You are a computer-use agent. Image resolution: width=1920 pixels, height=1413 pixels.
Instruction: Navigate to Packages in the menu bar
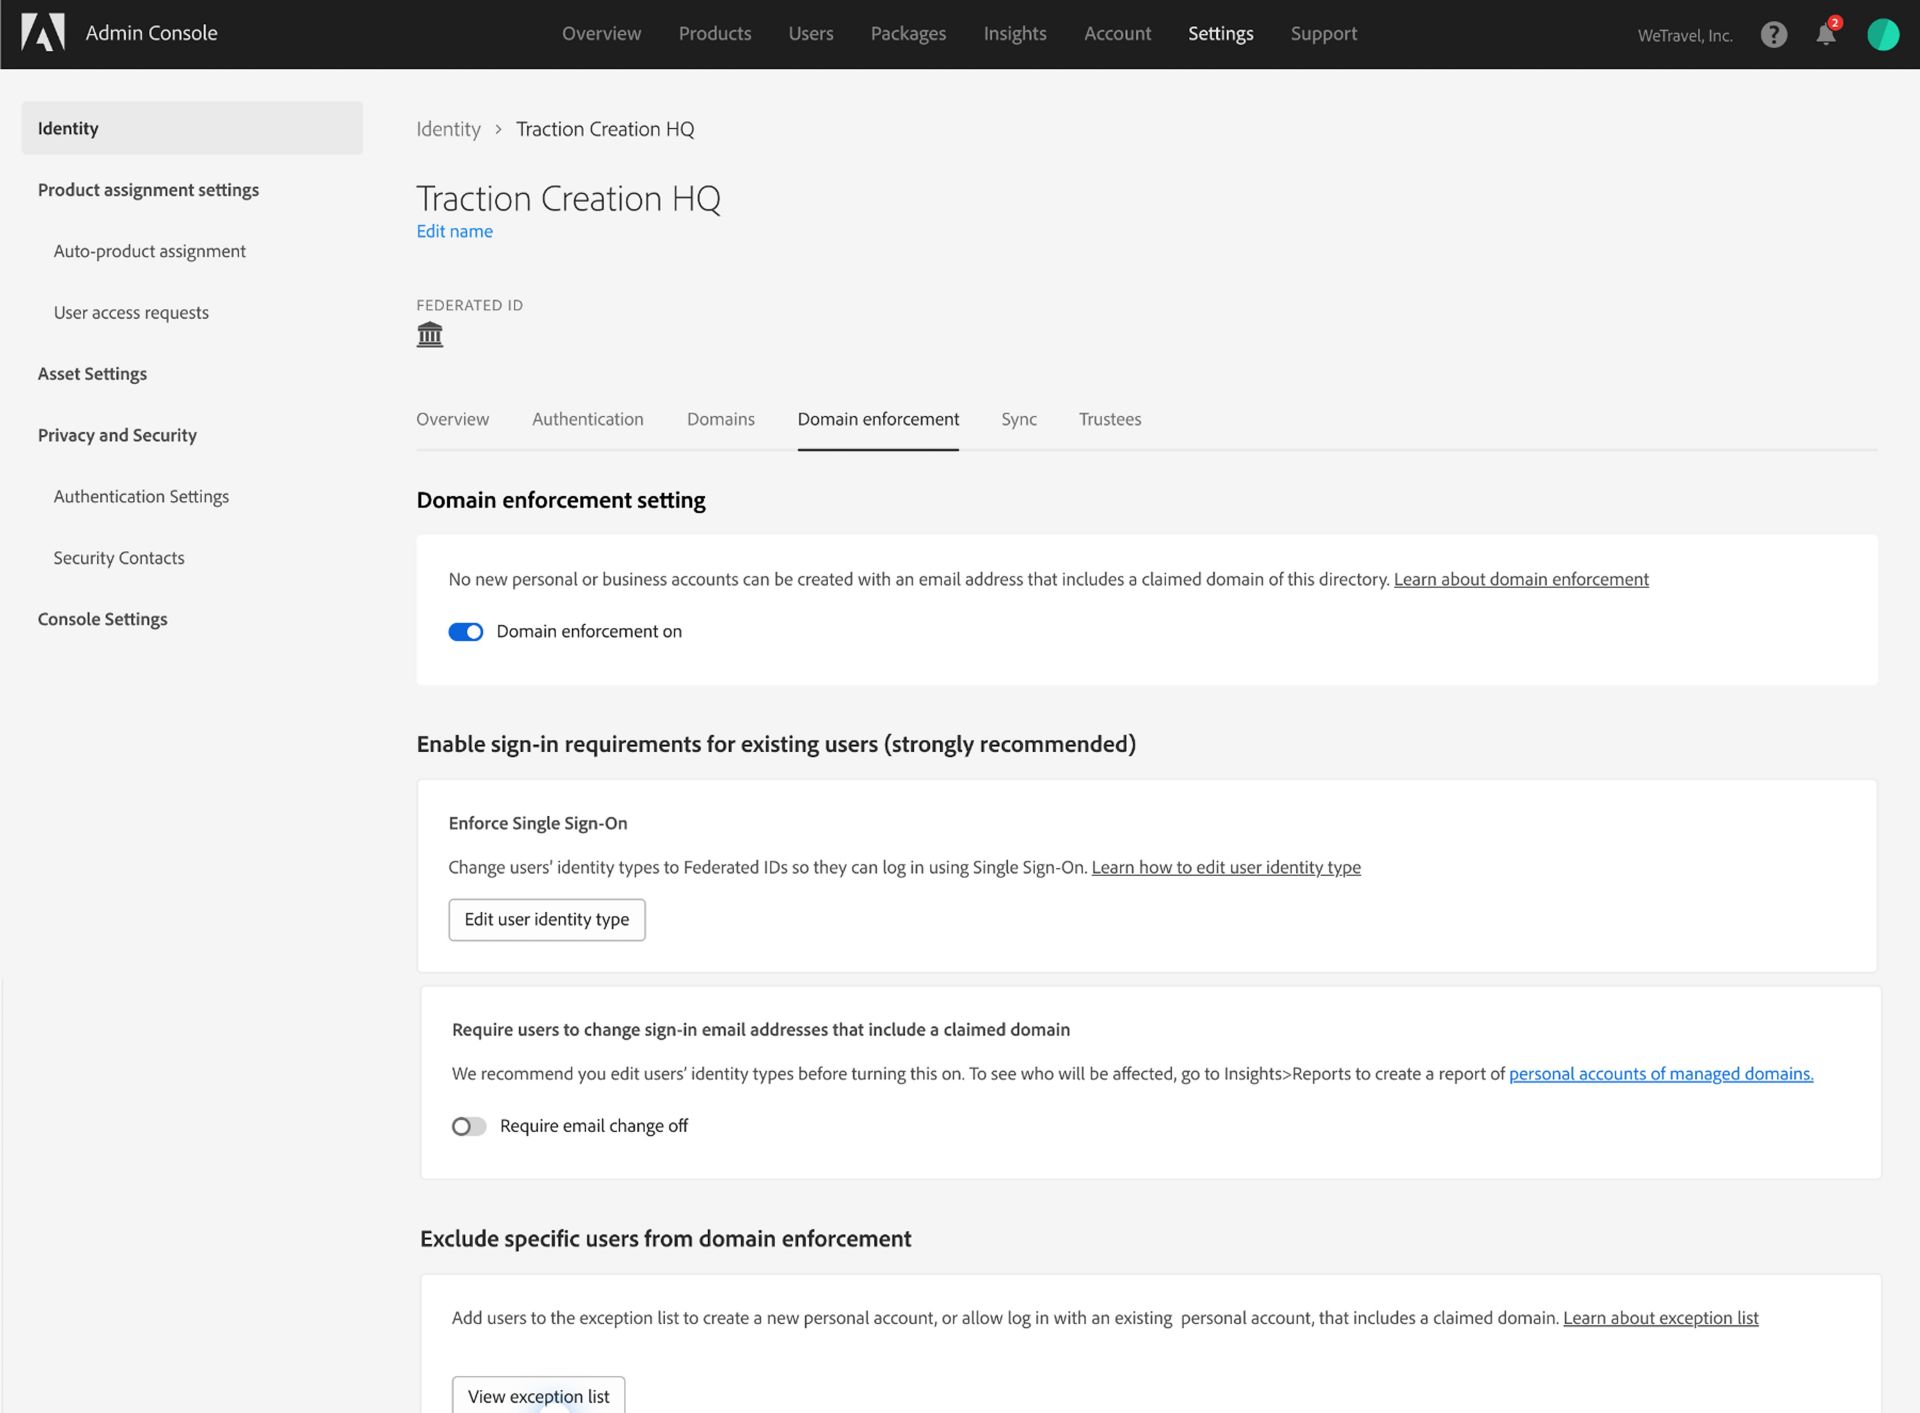click(x=908, y=33)
